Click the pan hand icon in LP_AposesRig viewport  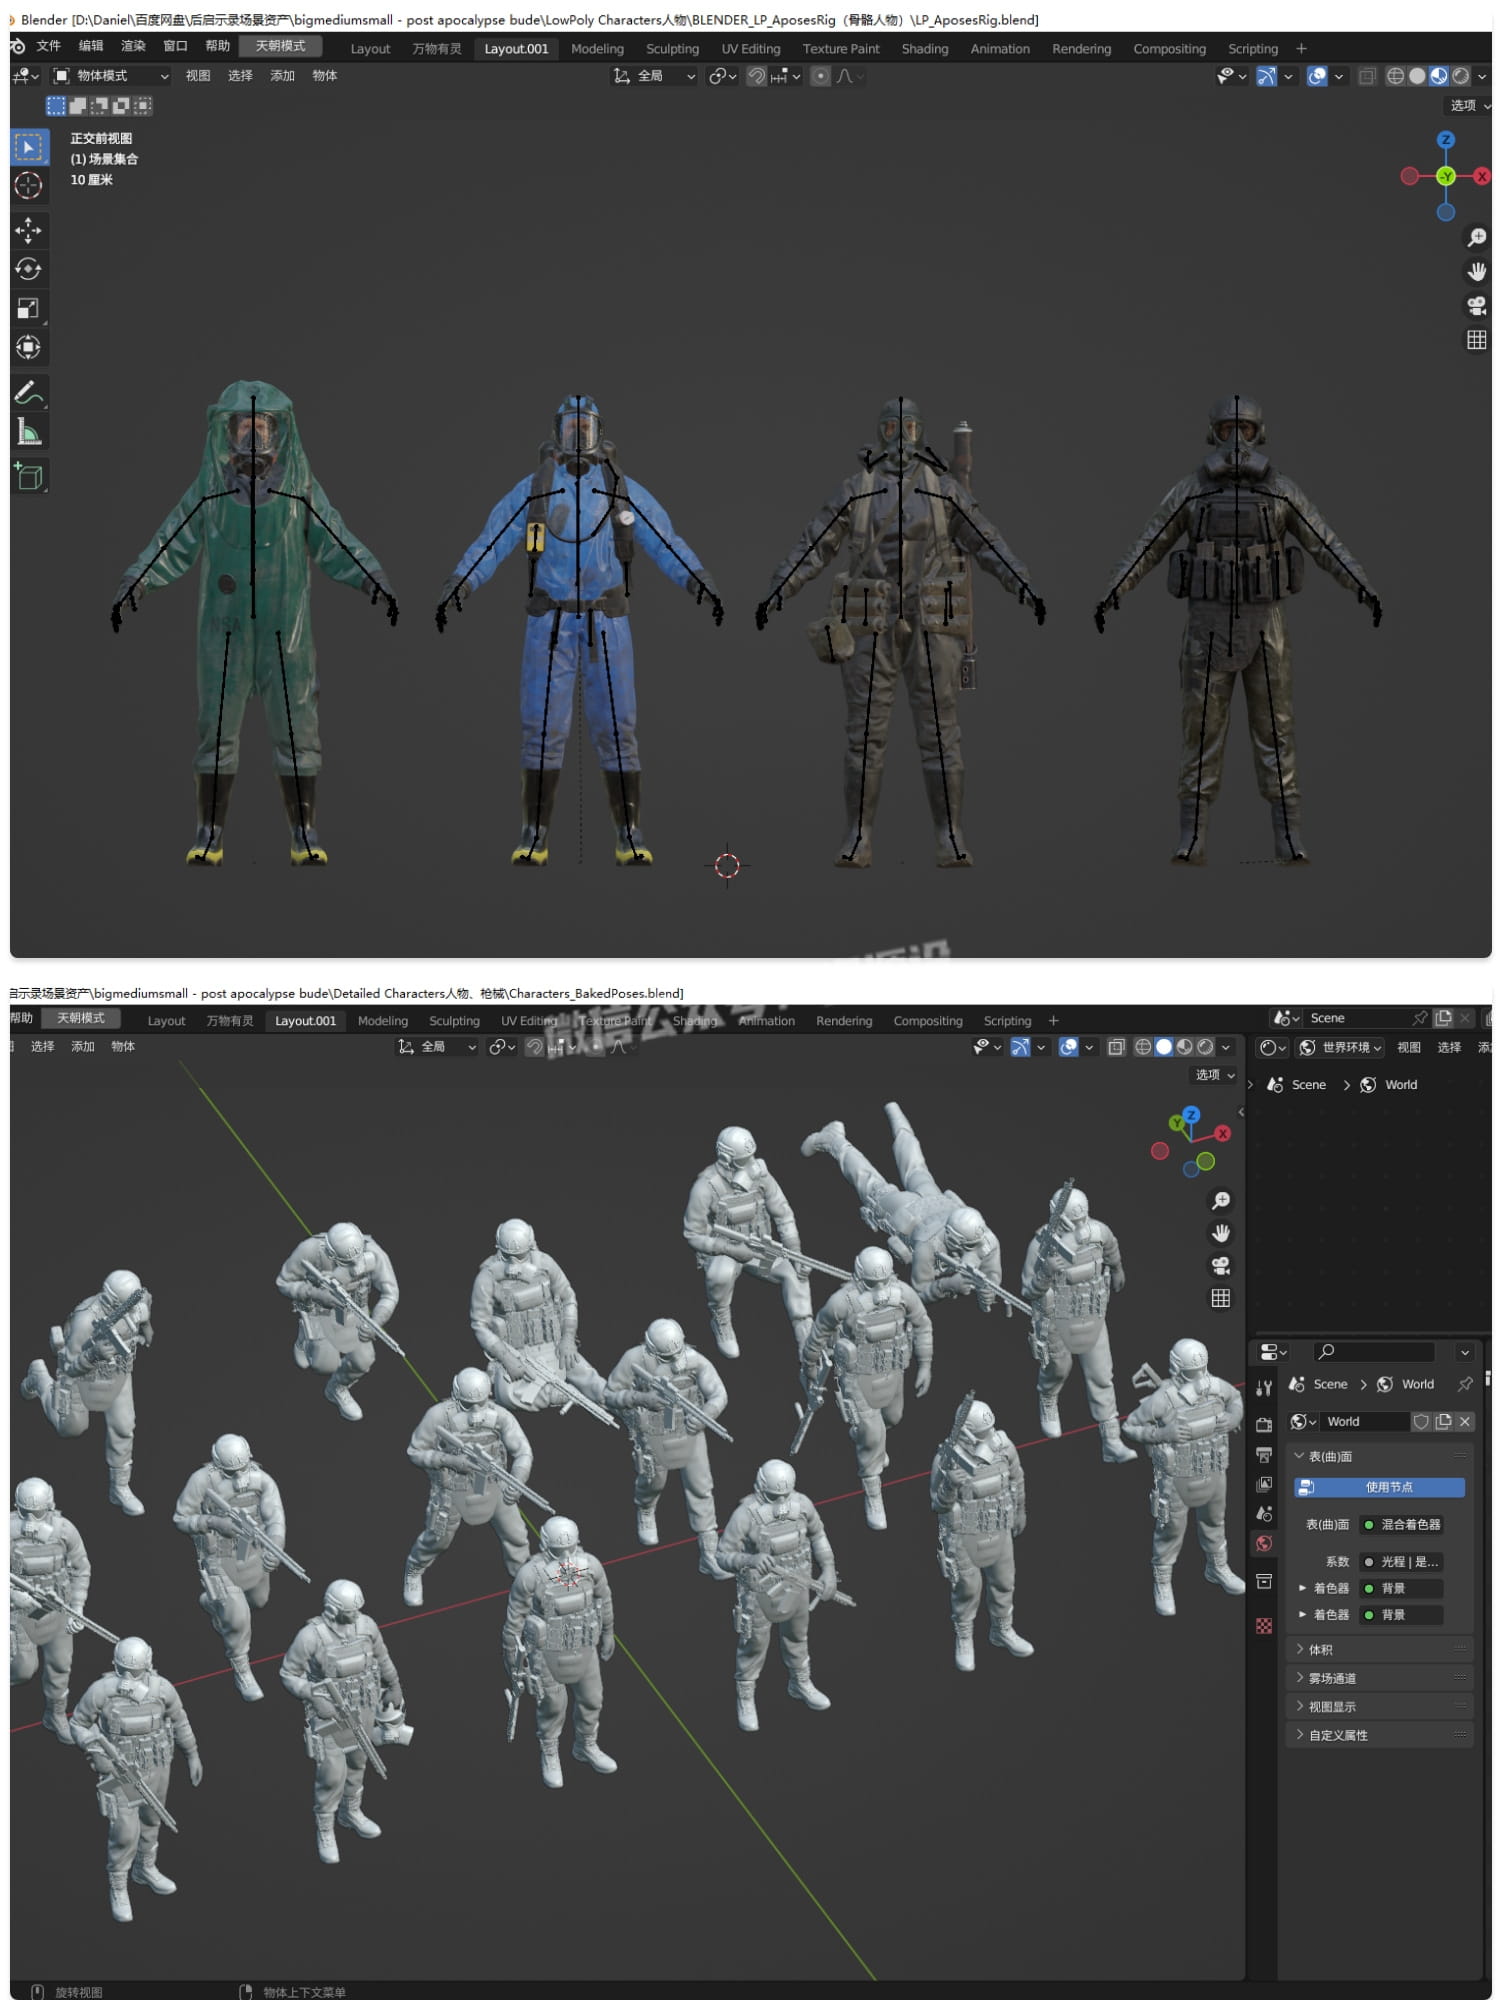click(1476, 272)
